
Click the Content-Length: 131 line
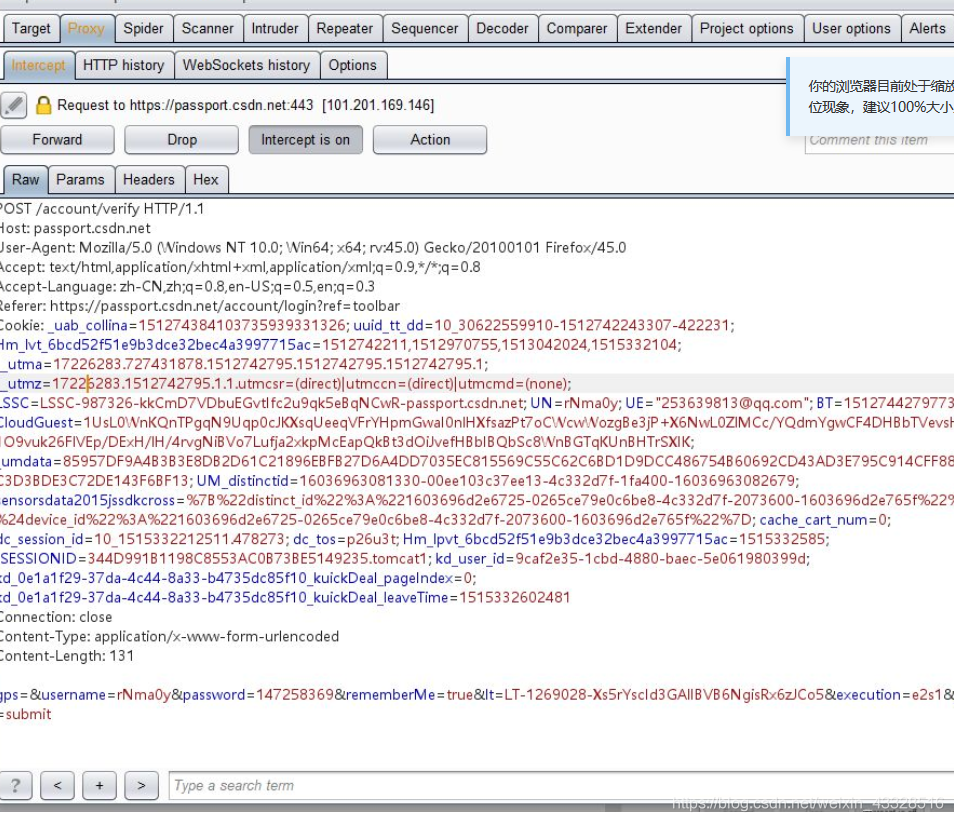(x=66, y=656)
